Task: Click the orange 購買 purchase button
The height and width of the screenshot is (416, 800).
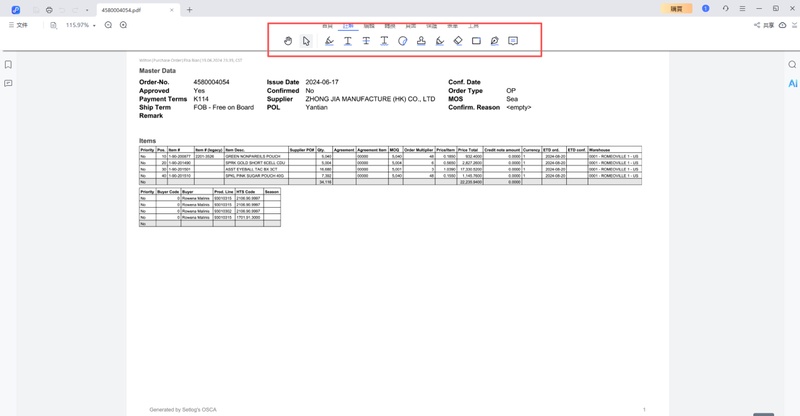Action: click(677, 9)
